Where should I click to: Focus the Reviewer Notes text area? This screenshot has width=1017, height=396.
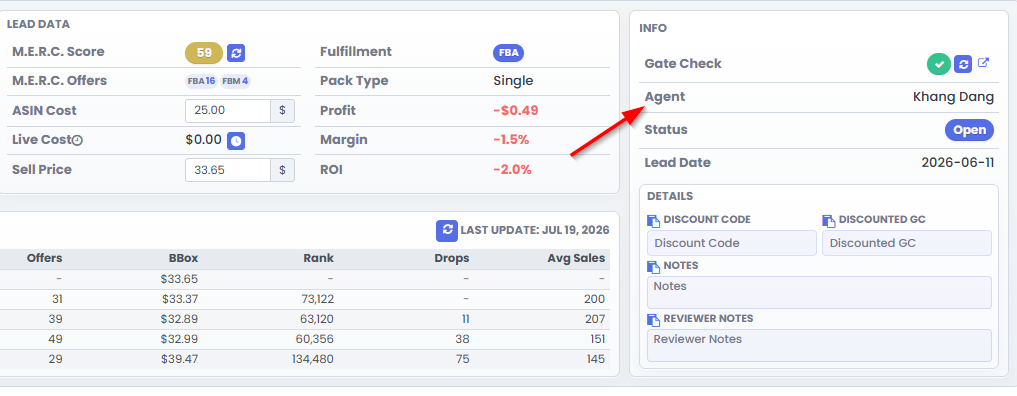819,345
